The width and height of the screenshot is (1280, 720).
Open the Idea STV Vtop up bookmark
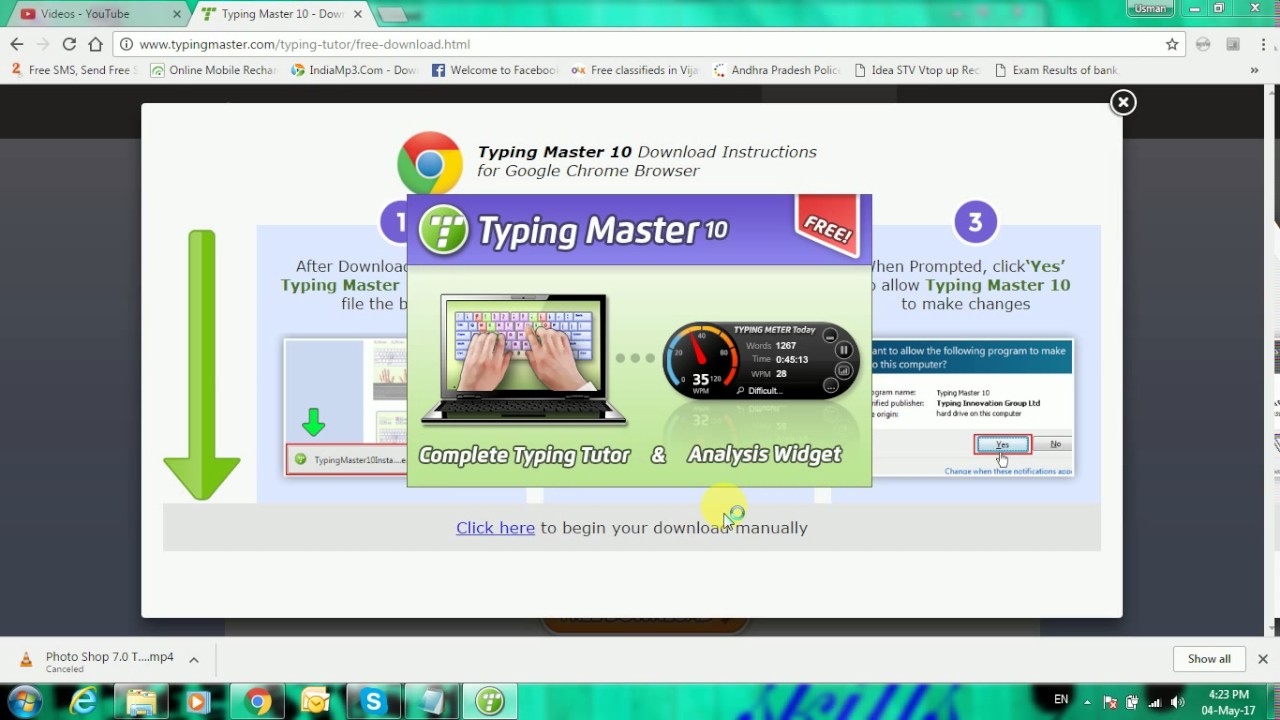click(x=917, y=70)
